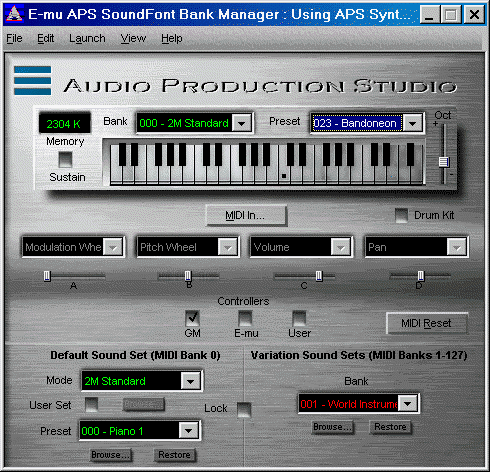This screenshot has width=490, height=472.
Task: Click controller slider D handle
Action: pos(421,276)
